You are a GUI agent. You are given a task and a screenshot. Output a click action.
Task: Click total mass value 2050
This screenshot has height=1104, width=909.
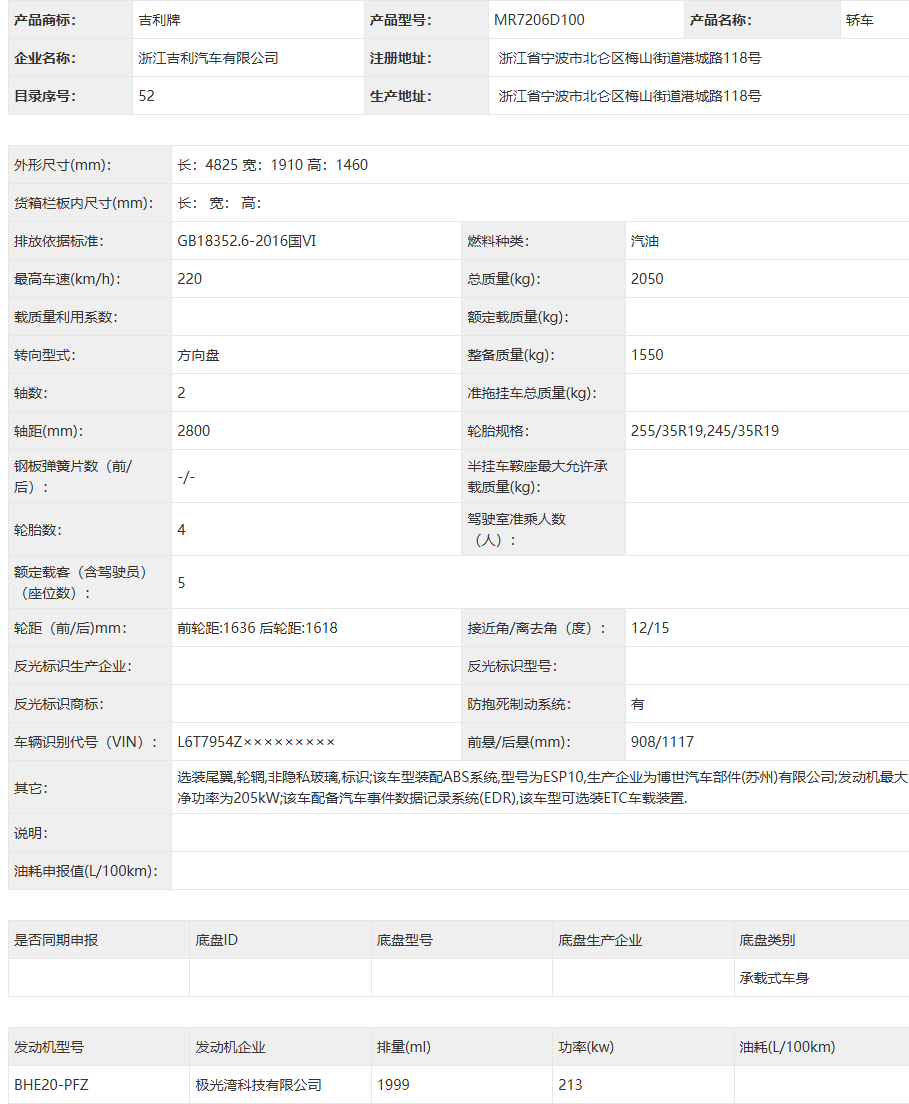pyautogui.click(x=647, y=279)
